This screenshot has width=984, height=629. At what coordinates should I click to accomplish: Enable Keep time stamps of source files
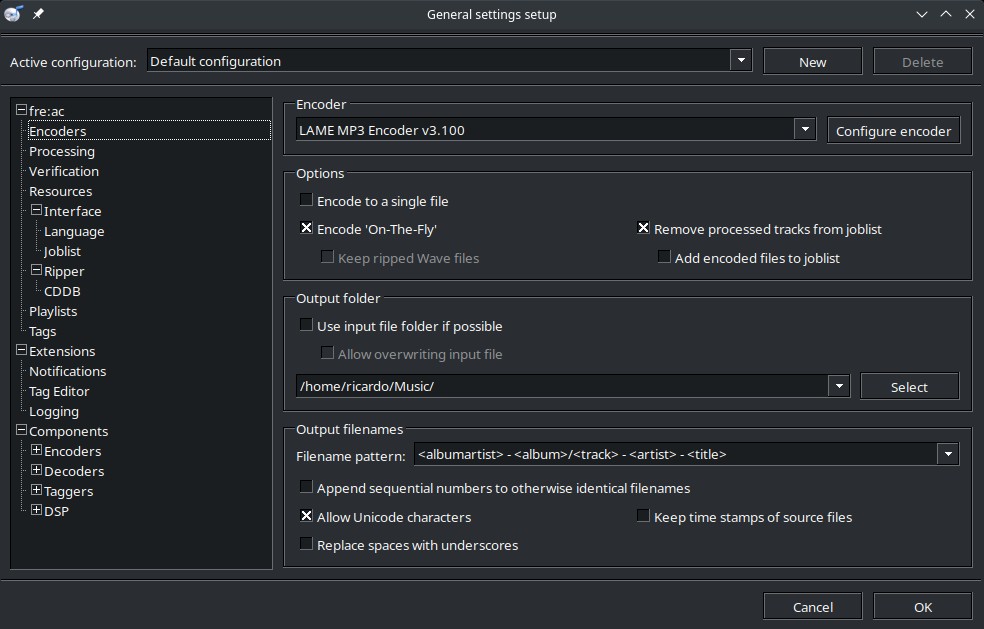643,516
